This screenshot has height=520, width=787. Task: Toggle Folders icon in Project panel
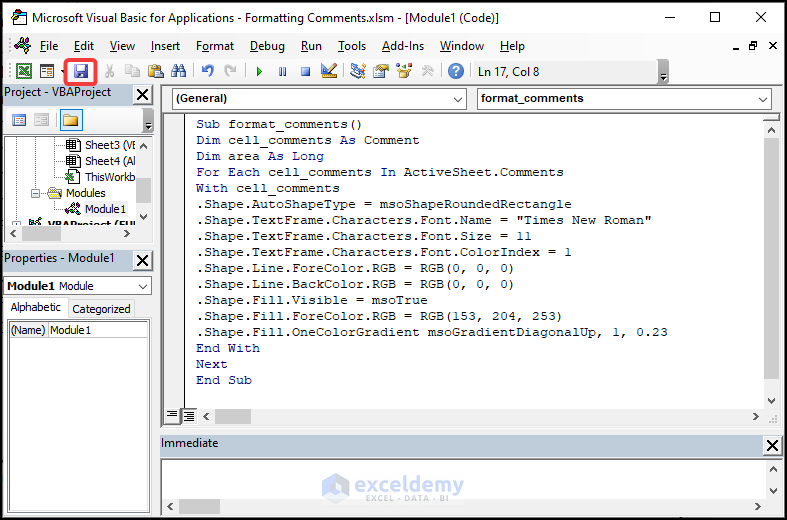pyautogui.click(x=71, y=120)
